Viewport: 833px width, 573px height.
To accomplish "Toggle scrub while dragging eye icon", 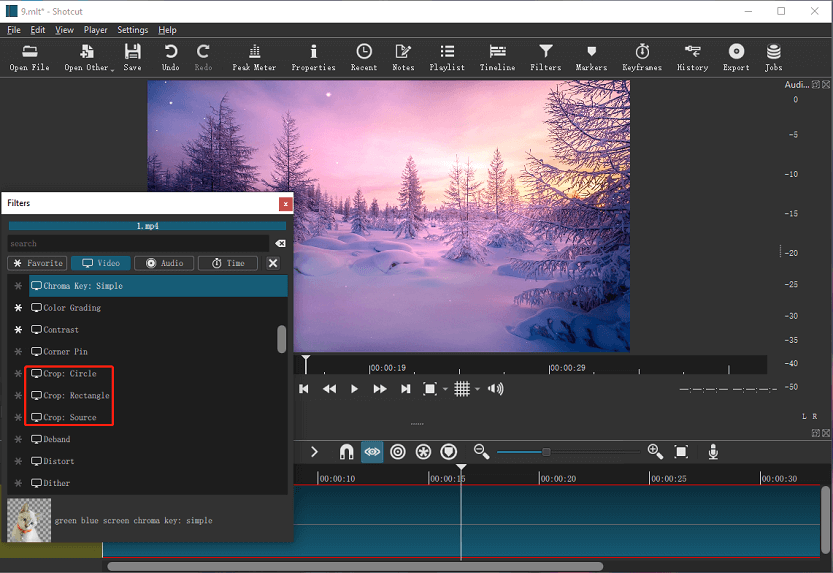I will (x=372, y=452).
